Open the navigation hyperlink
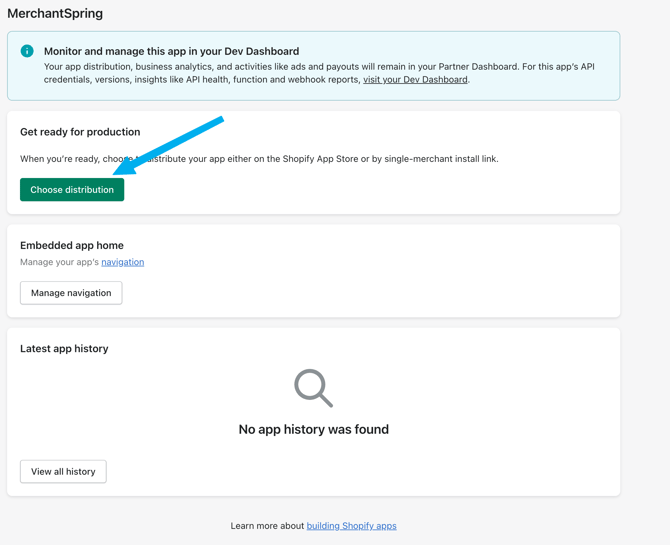This screenshot has height=545, width=670. [122, 262]
